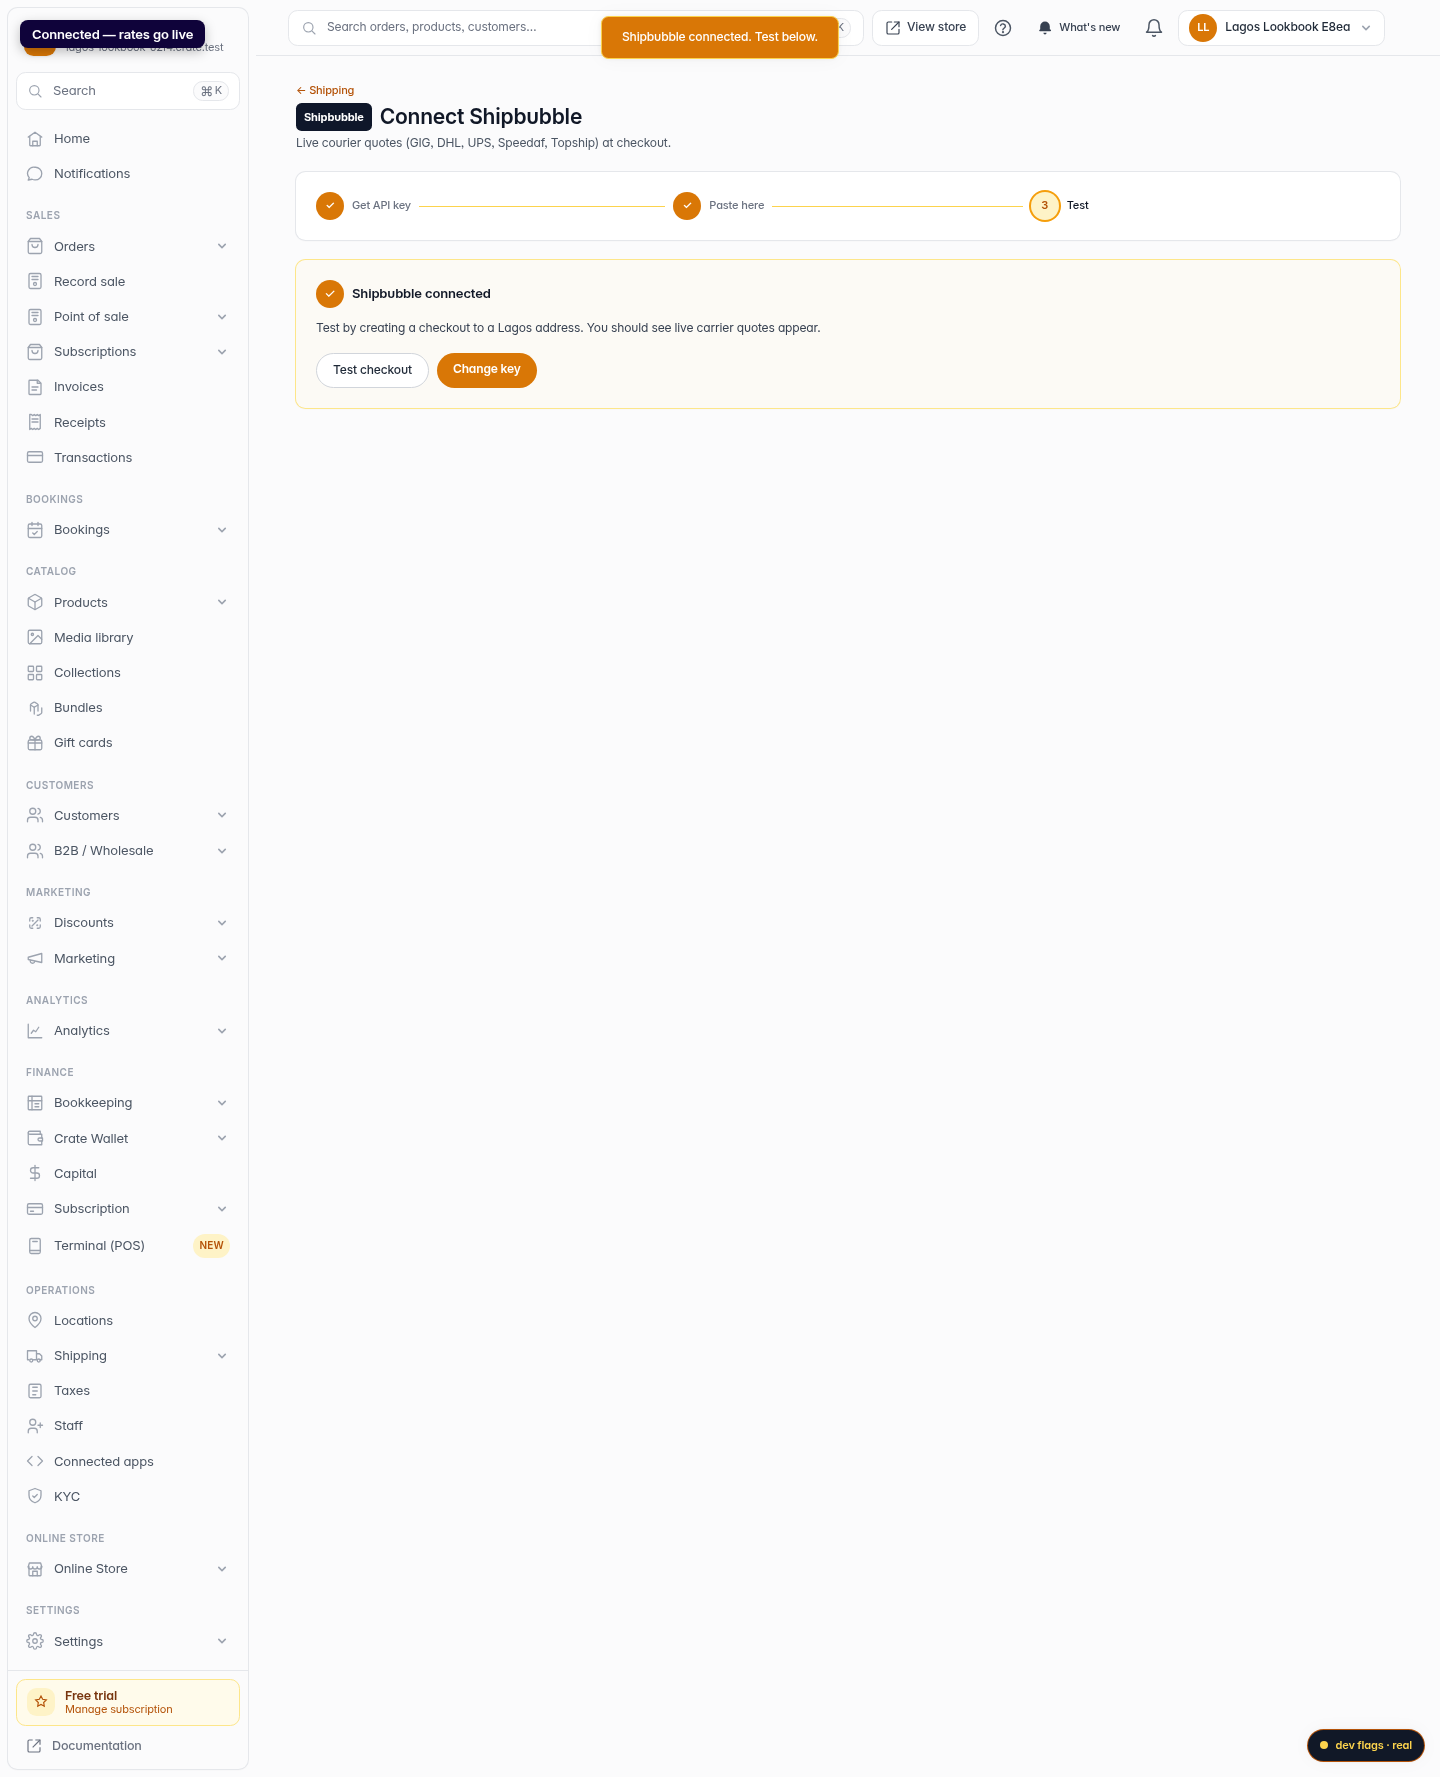Click Manage subscription link
The height and width of the screenshot is (1777, 1440).
coord(119,1710)
